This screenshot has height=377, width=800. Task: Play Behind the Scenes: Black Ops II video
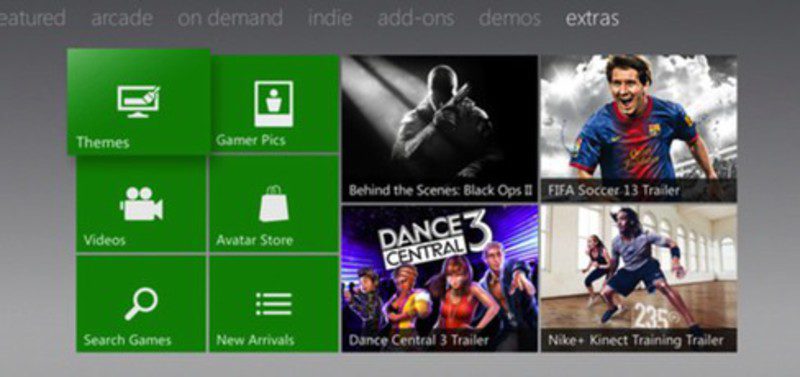(x=439, y=129)
